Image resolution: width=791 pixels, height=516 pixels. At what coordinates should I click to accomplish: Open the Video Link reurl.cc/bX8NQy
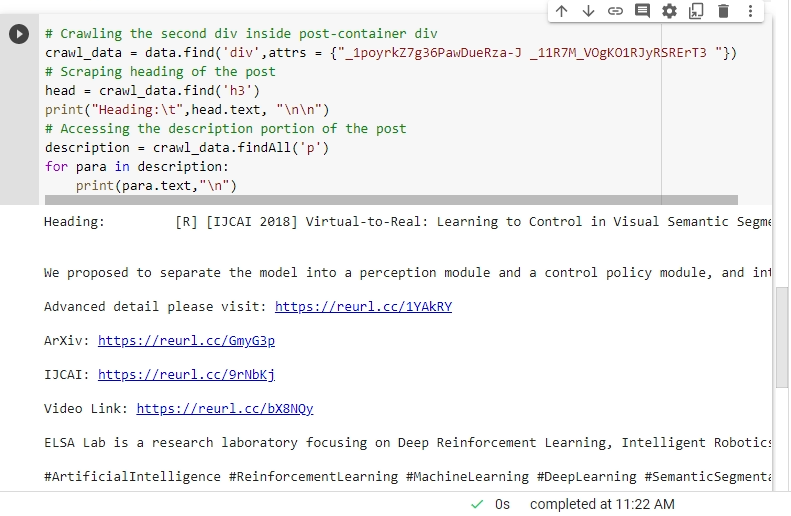[224, 409]
